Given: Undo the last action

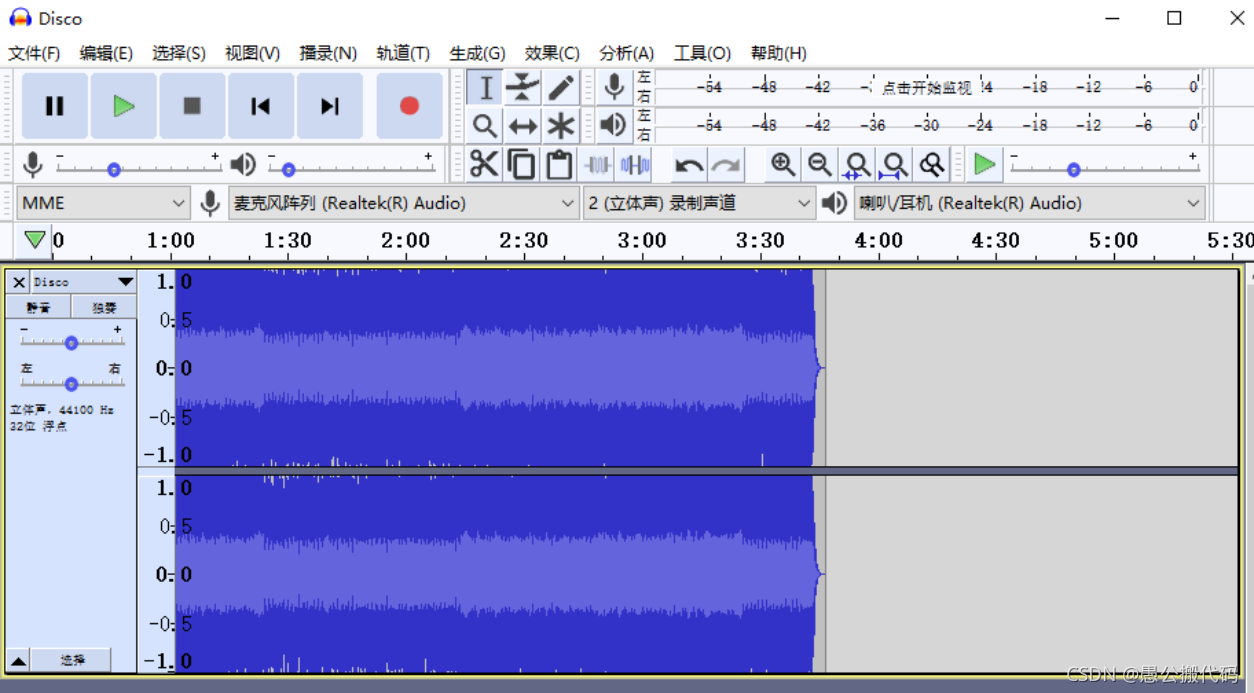Looking at the screenshot, I should click(689, 164).
